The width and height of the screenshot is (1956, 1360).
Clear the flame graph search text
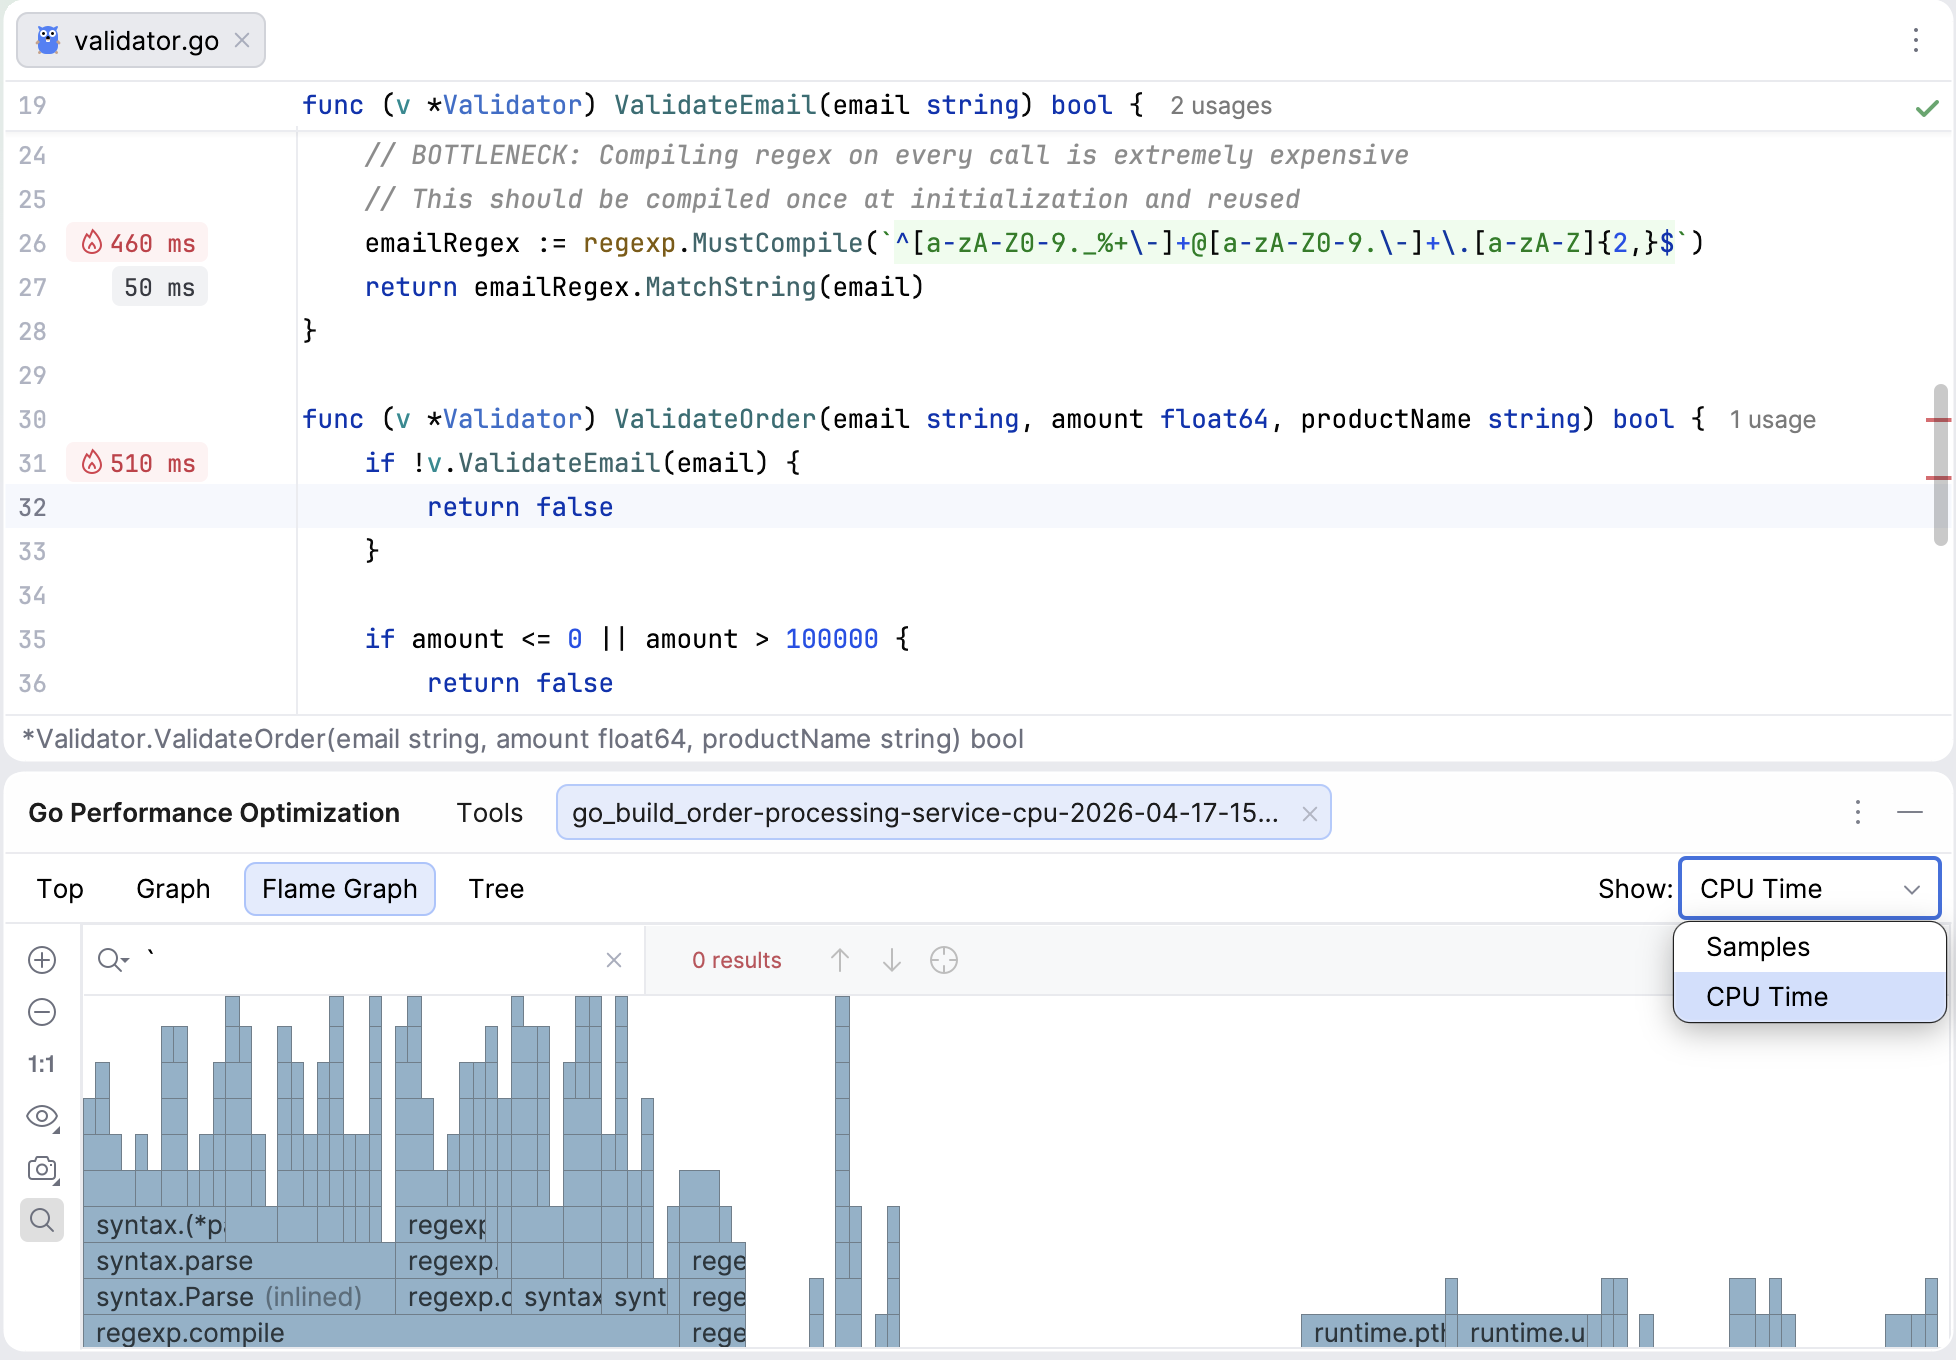(614, 960)
